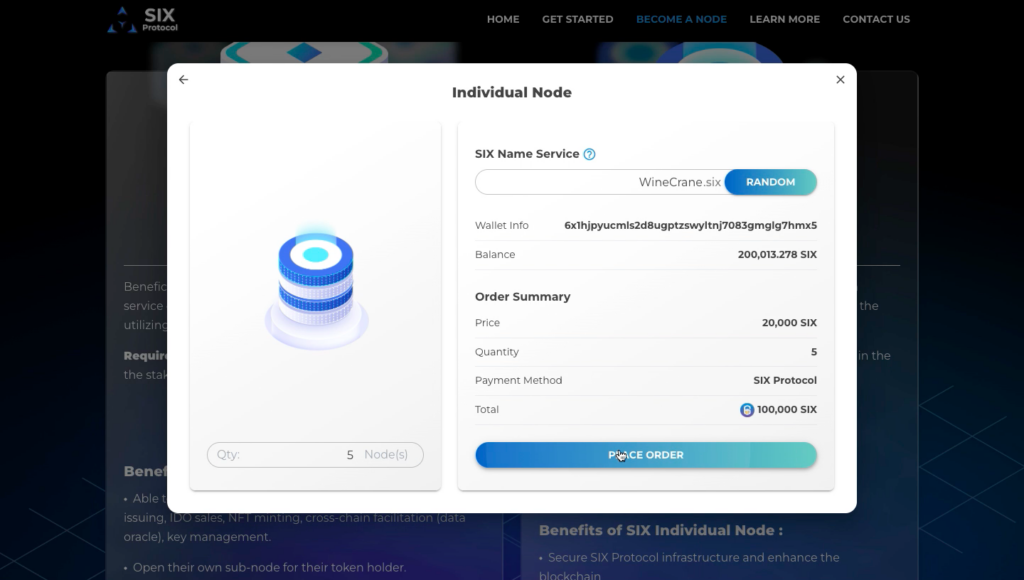
Task: Generate a RANDOM node name
Action: click(x=770, y=182)
